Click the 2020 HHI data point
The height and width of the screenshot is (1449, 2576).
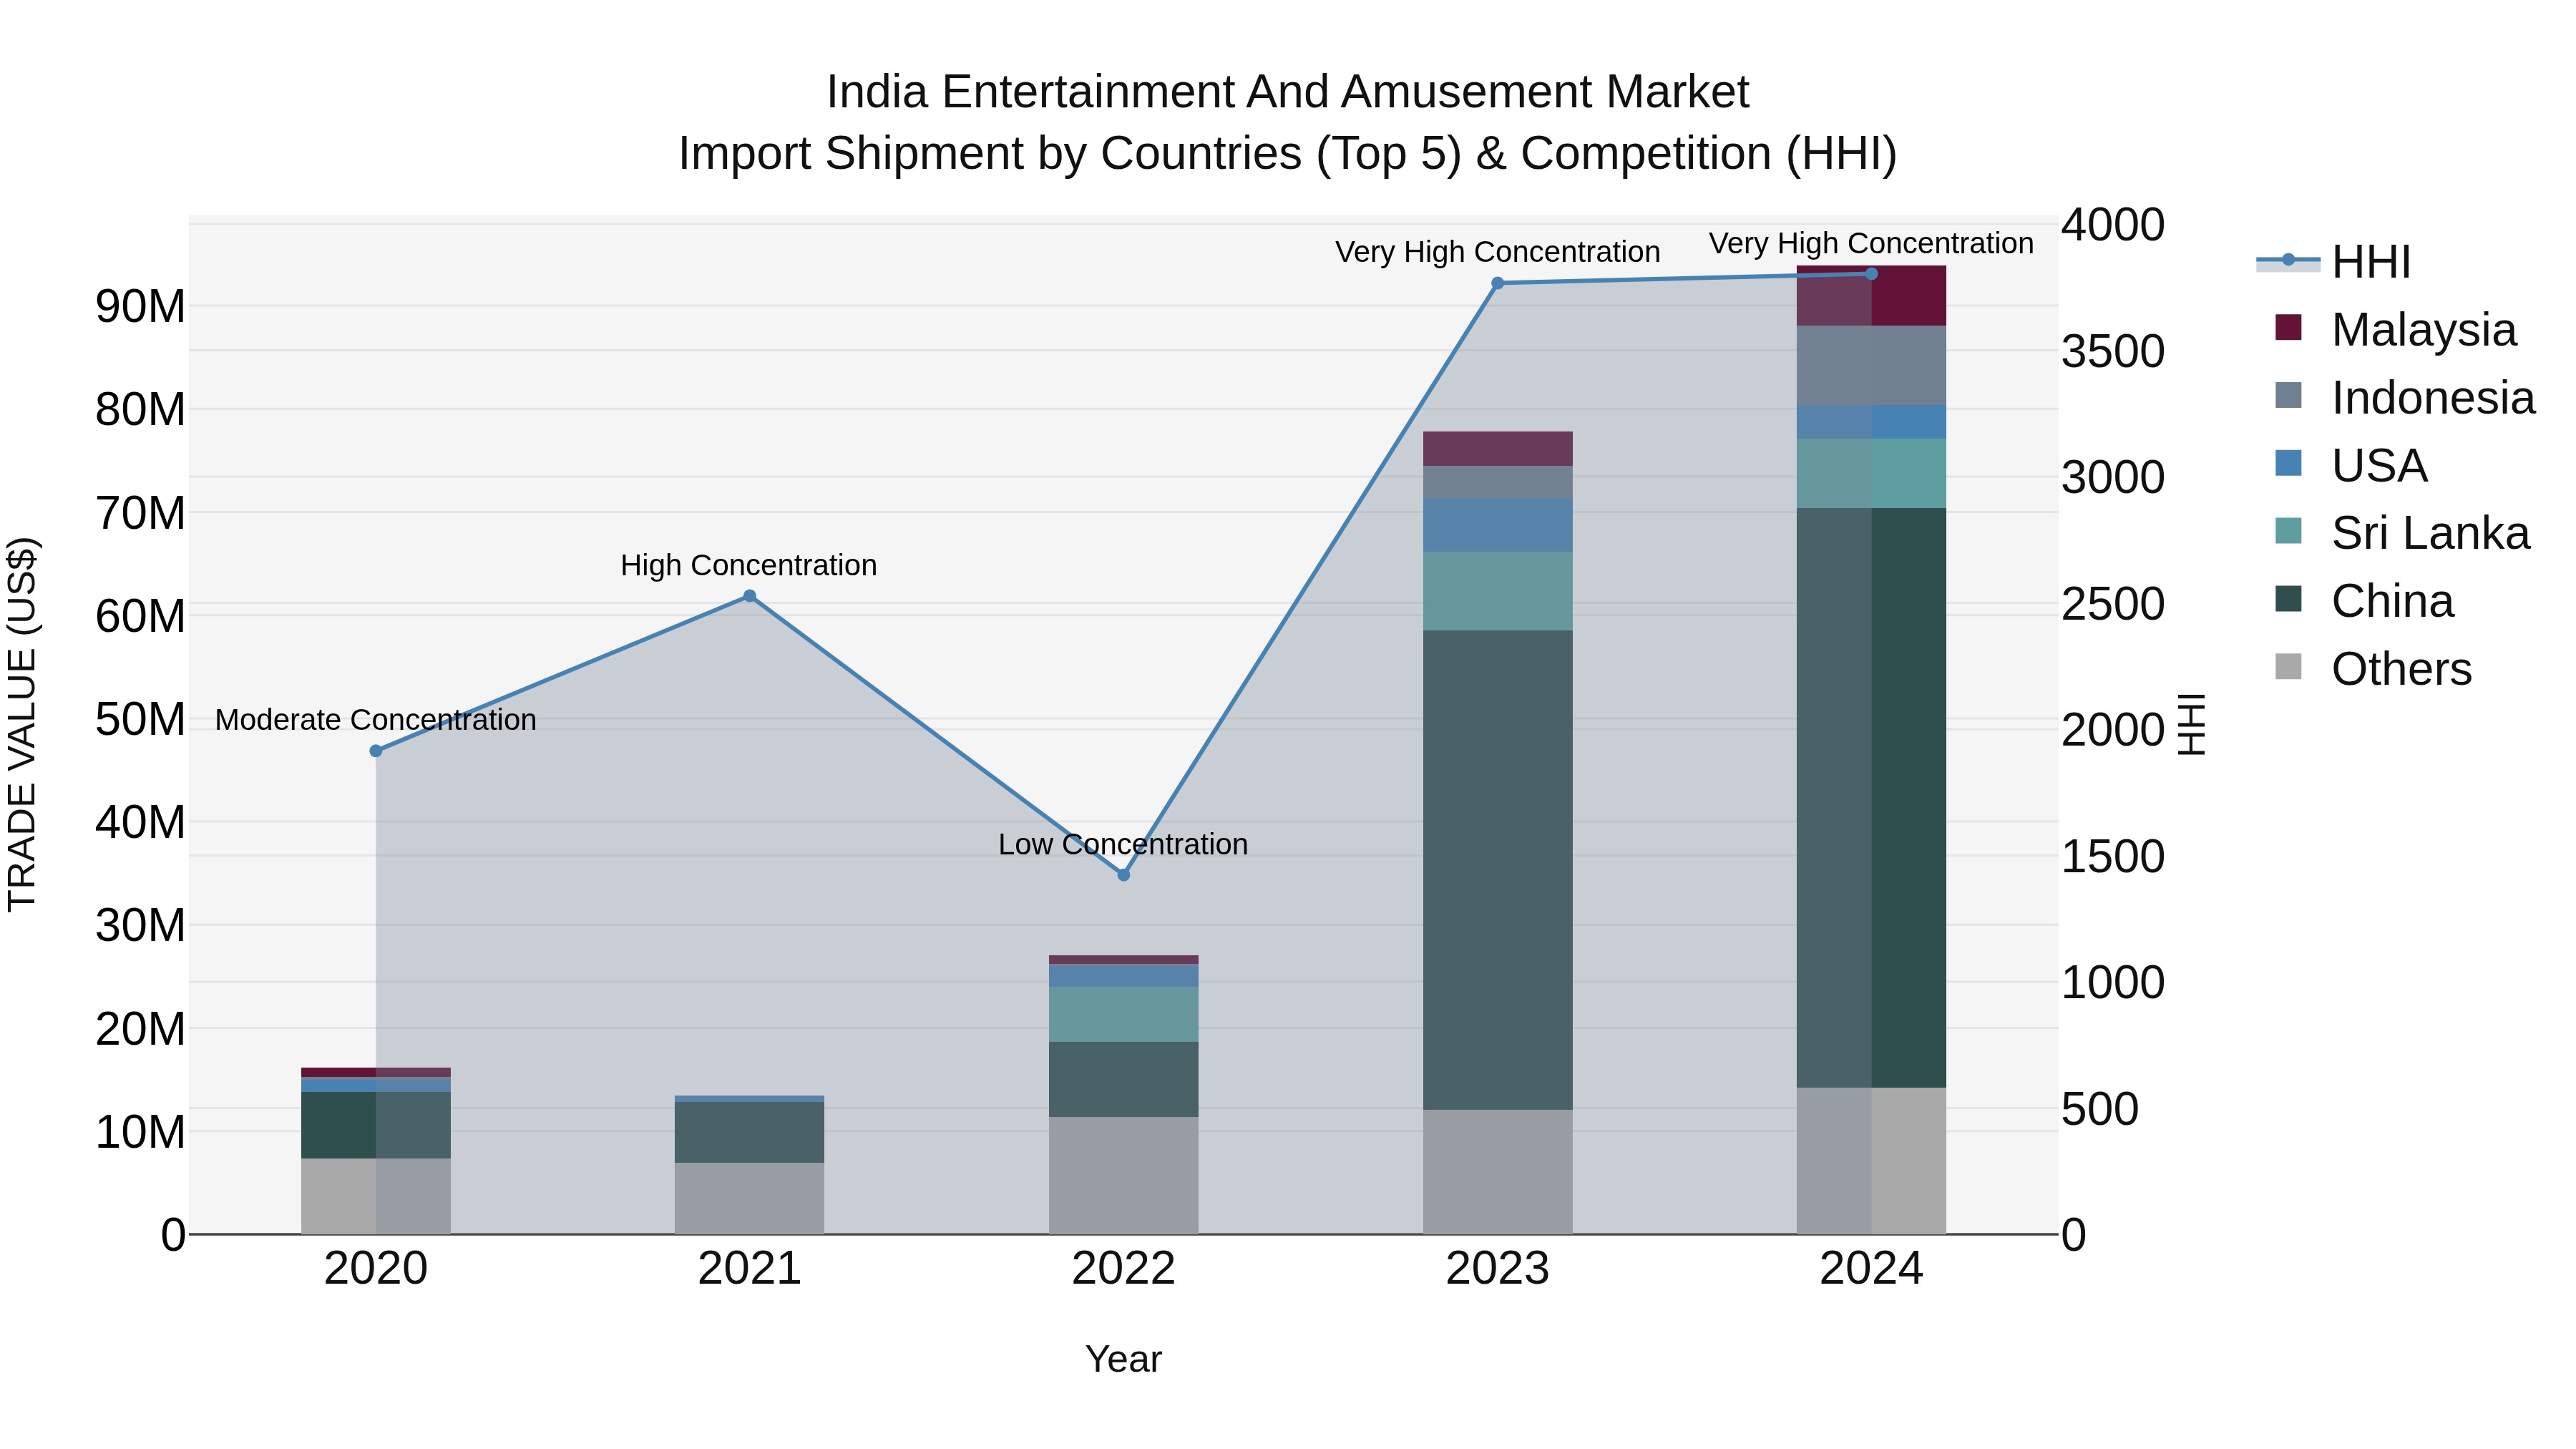coord(376,751)
